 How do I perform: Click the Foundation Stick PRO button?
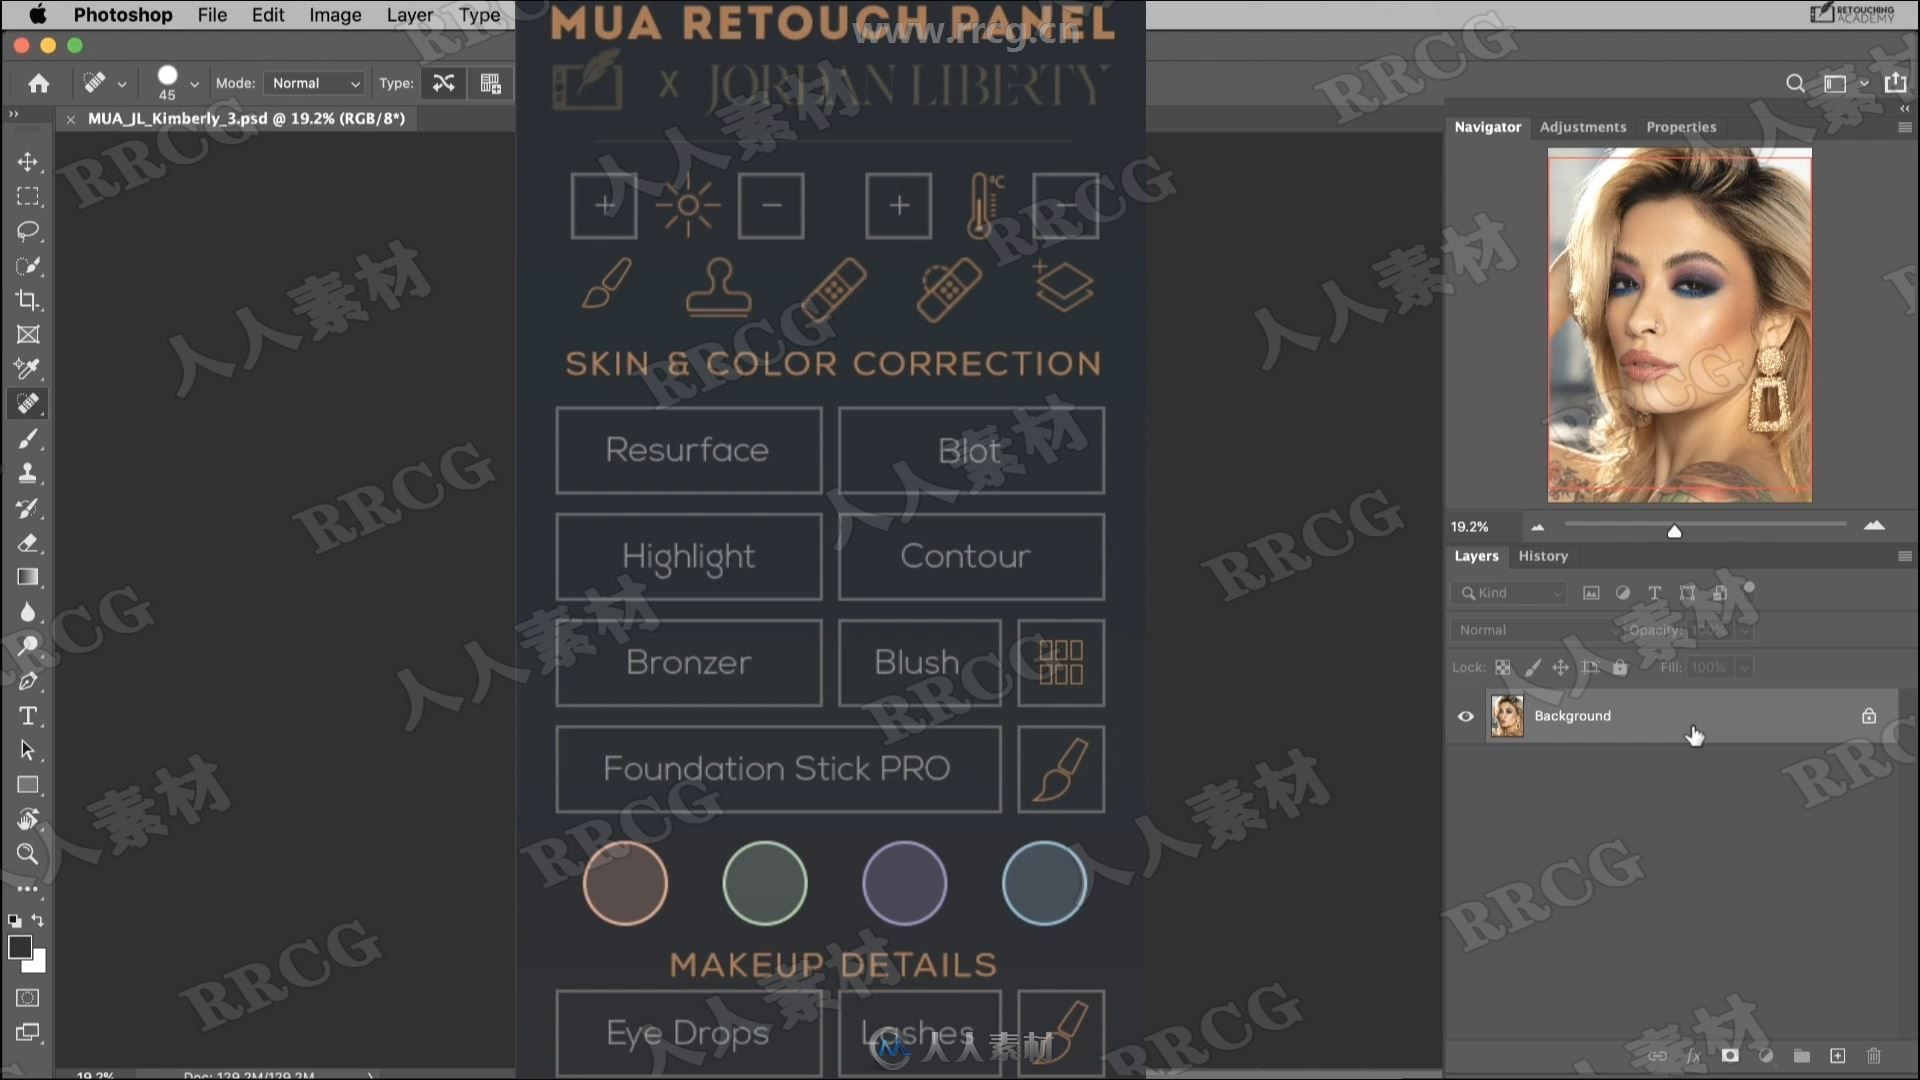(778, 769)
